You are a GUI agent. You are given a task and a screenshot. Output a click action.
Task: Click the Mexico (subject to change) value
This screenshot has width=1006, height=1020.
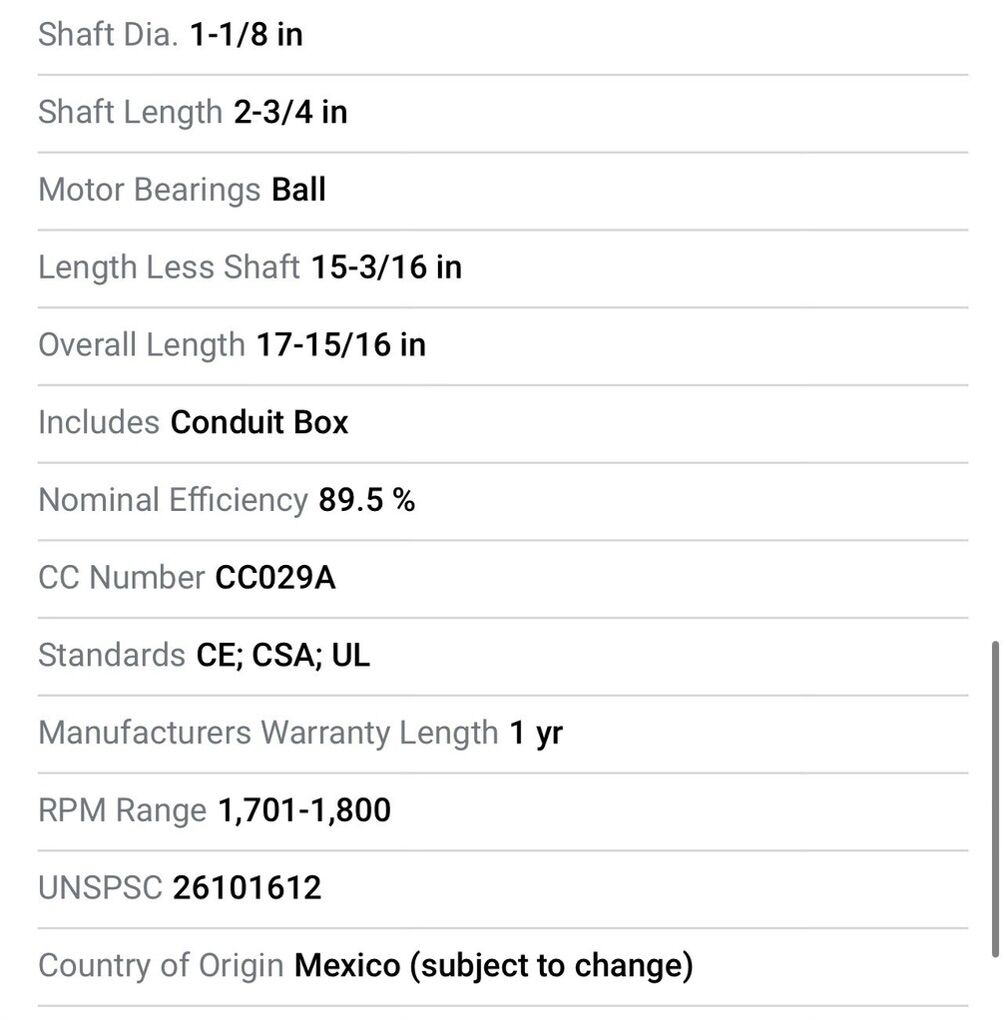[x=493, y=966]
